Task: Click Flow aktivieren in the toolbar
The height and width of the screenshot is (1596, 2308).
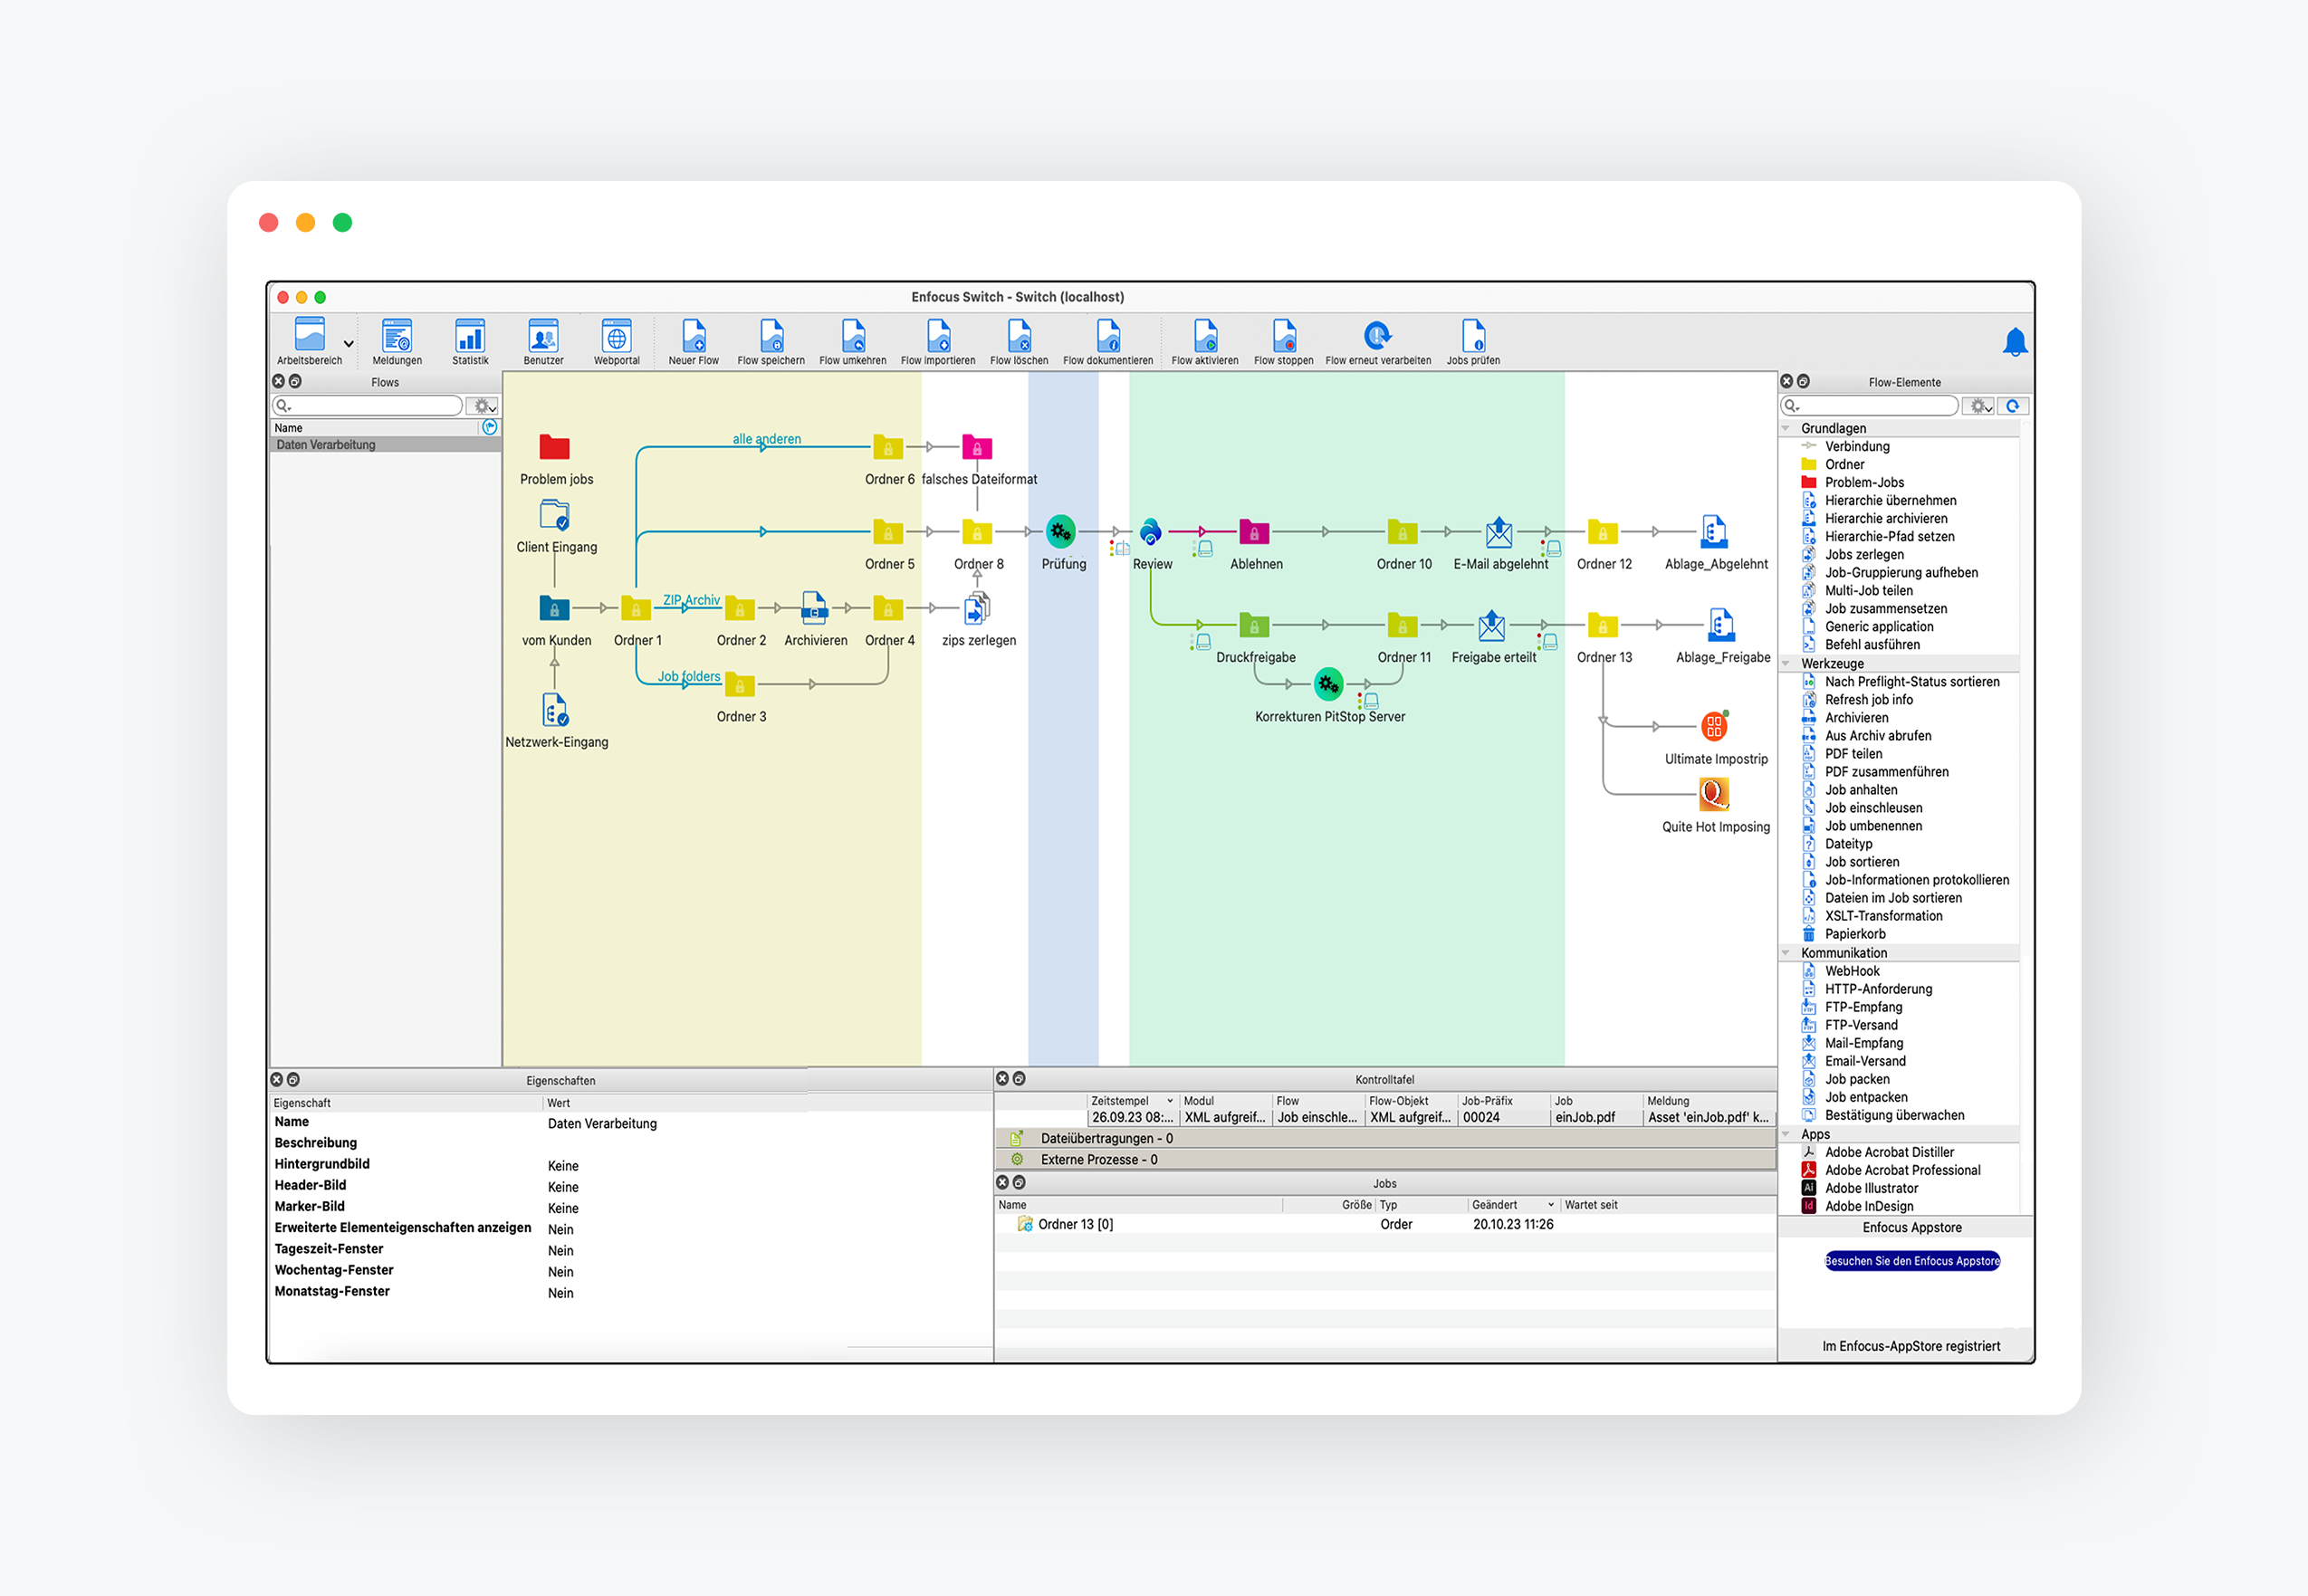Action: [x=1204, y=337]
